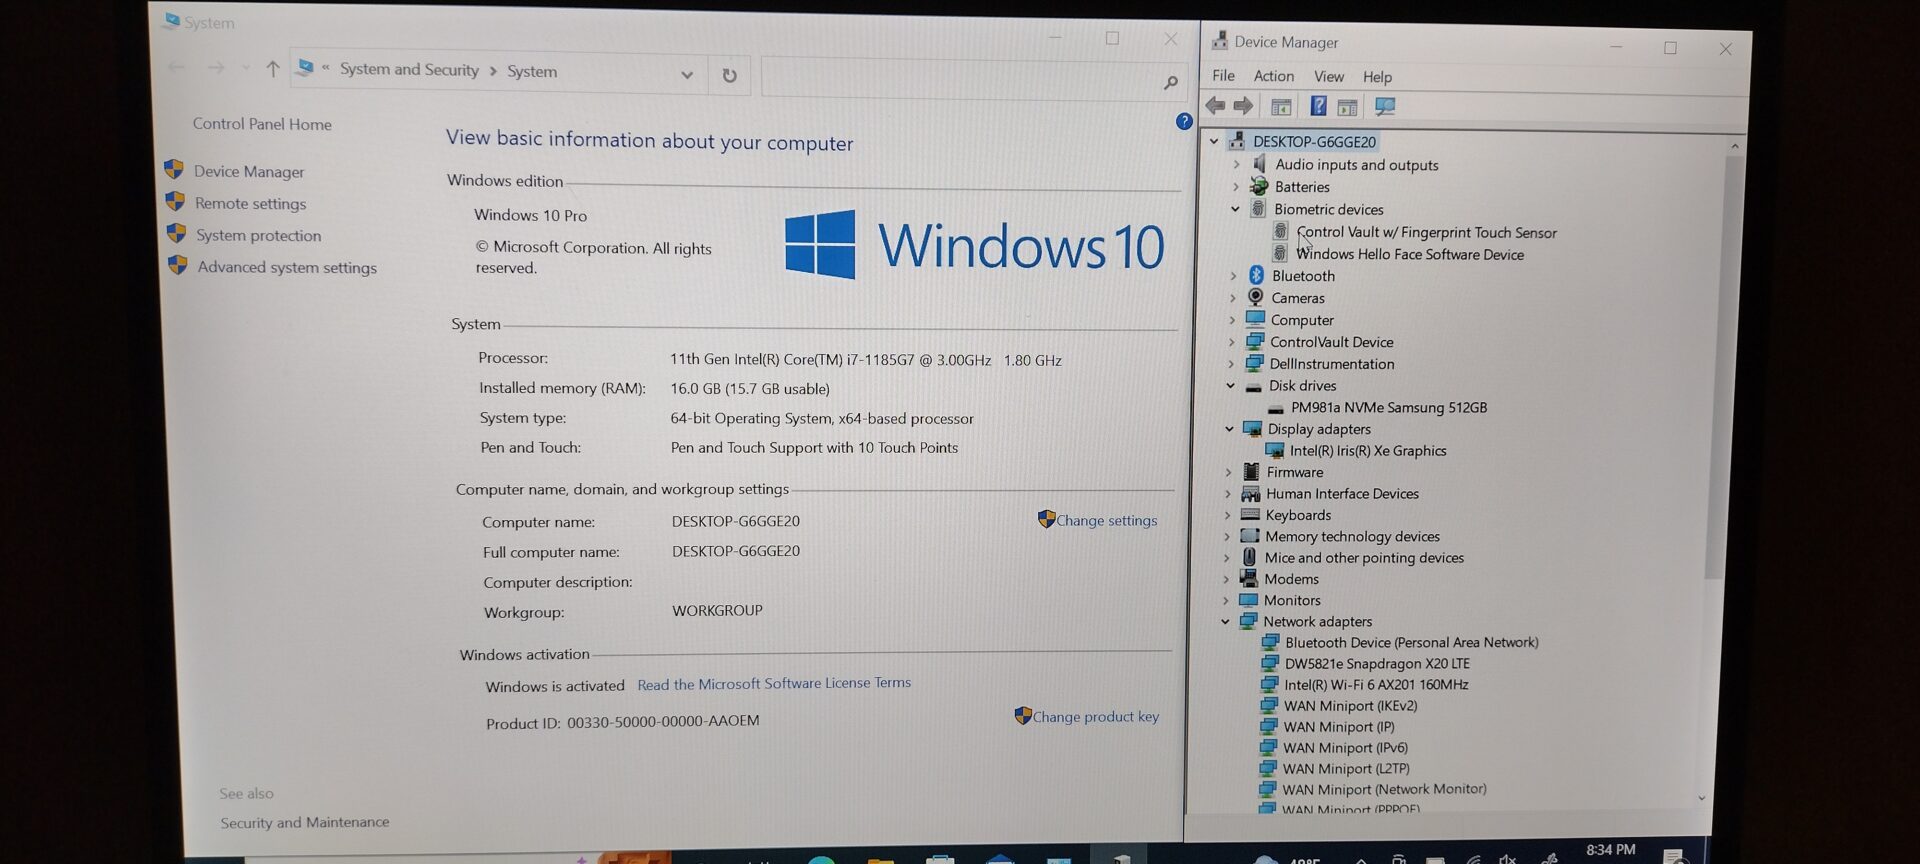Select Bluetooth Device (Personal Area Network)
The height and width of the screenshot is (864, 1920).
tap(1412, 642)
